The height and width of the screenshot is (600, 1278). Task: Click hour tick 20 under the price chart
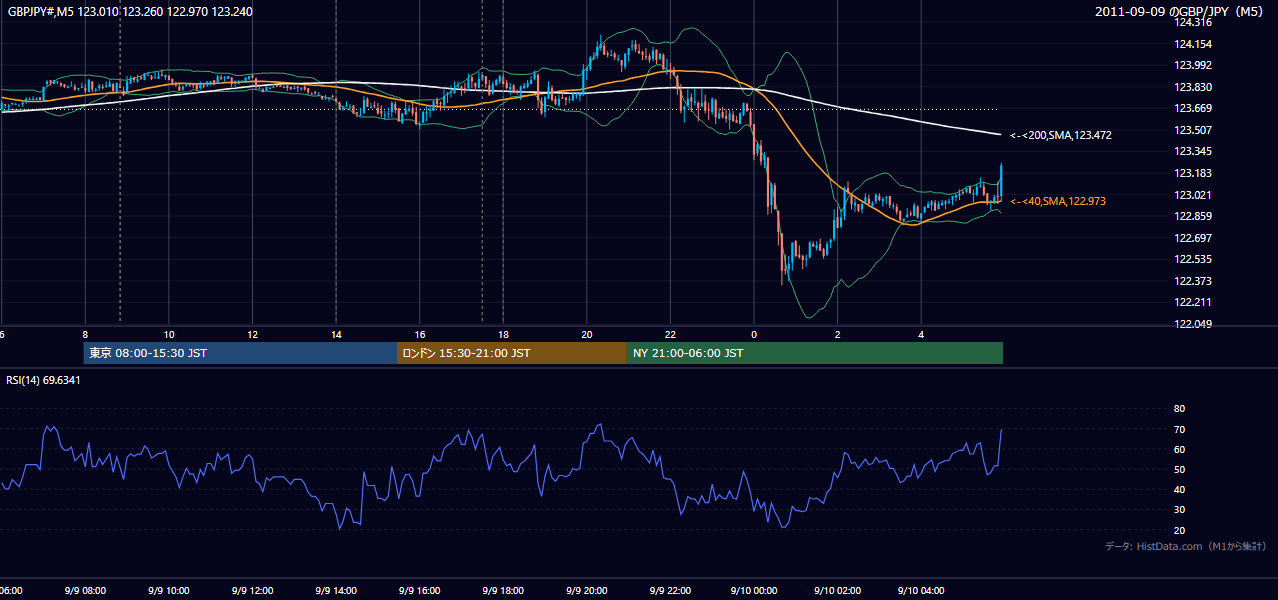[587, 334]
